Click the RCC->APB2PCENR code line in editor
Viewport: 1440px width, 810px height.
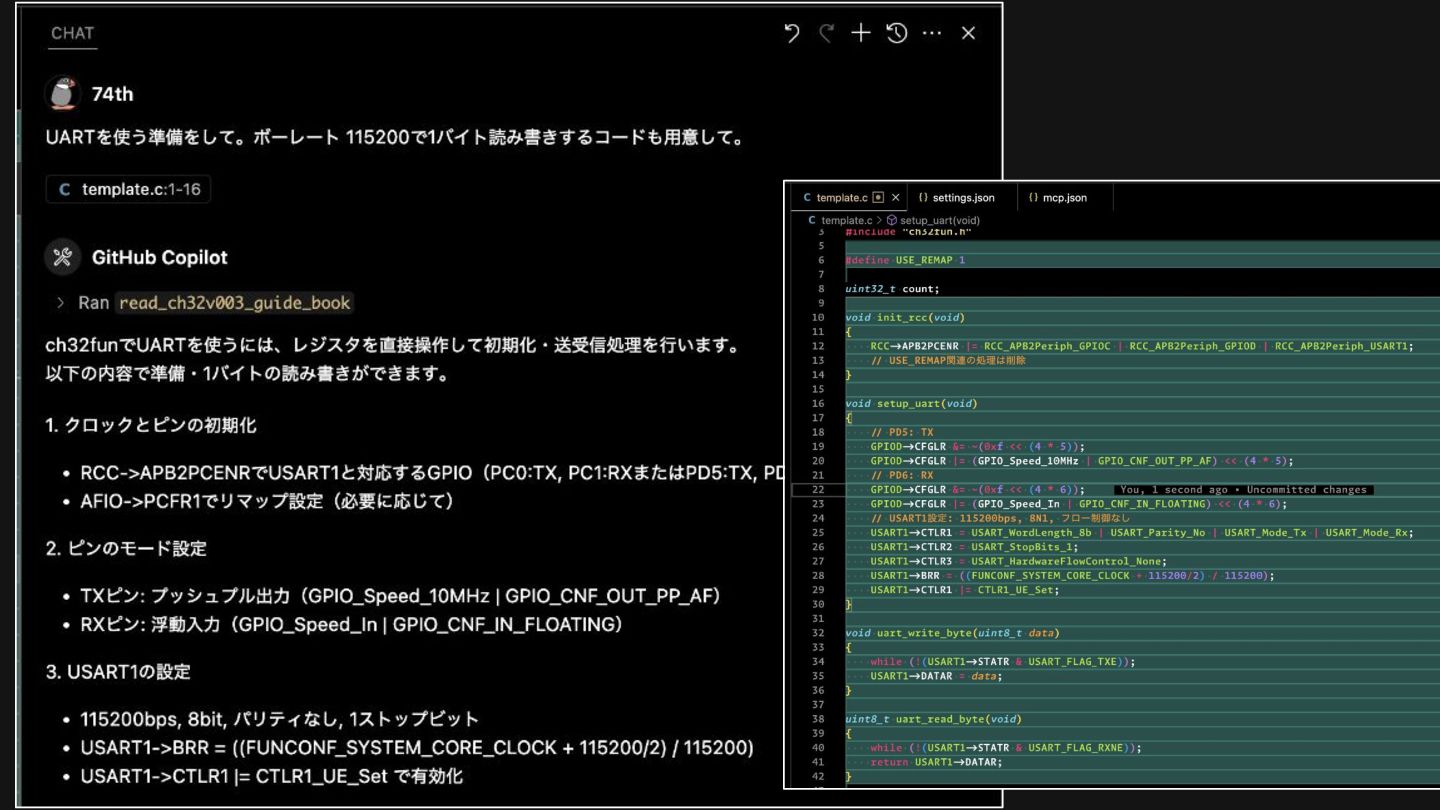(x=1141, y=346)
